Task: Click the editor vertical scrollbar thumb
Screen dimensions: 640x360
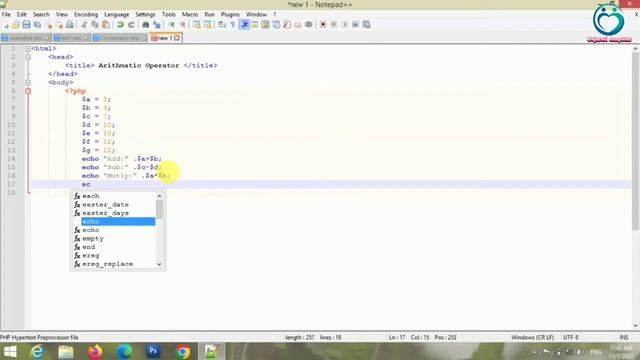Action: coord(636,141)
